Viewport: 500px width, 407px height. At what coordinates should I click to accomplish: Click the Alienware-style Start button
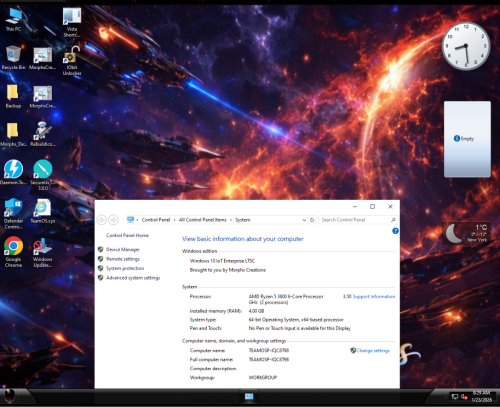(9, 397)
